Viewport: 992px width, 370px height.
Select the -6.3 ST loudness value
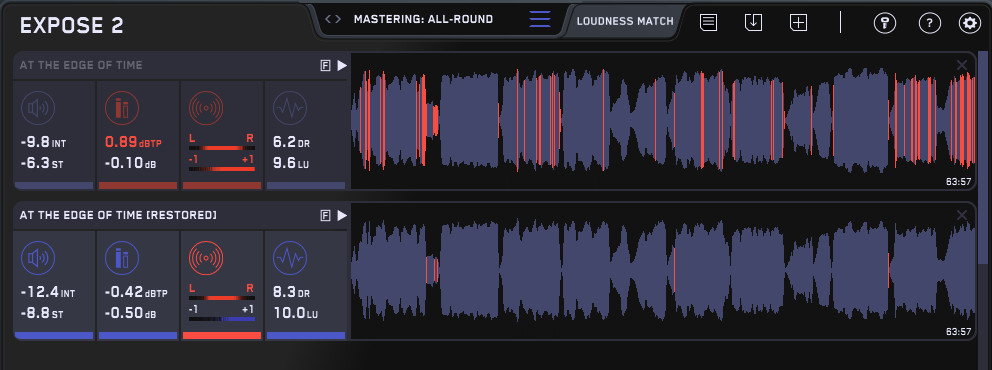tap(42, 164)
